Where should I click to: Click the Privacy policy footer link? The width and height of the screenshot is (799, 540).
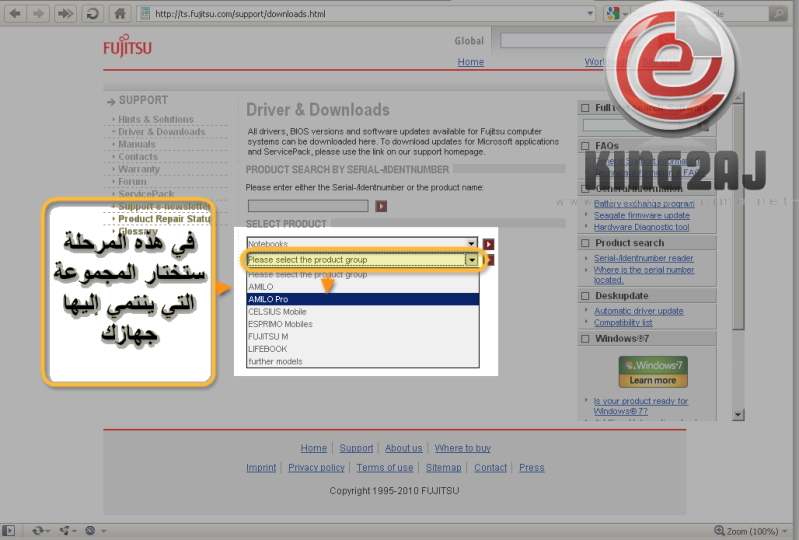tap(316, 467)
